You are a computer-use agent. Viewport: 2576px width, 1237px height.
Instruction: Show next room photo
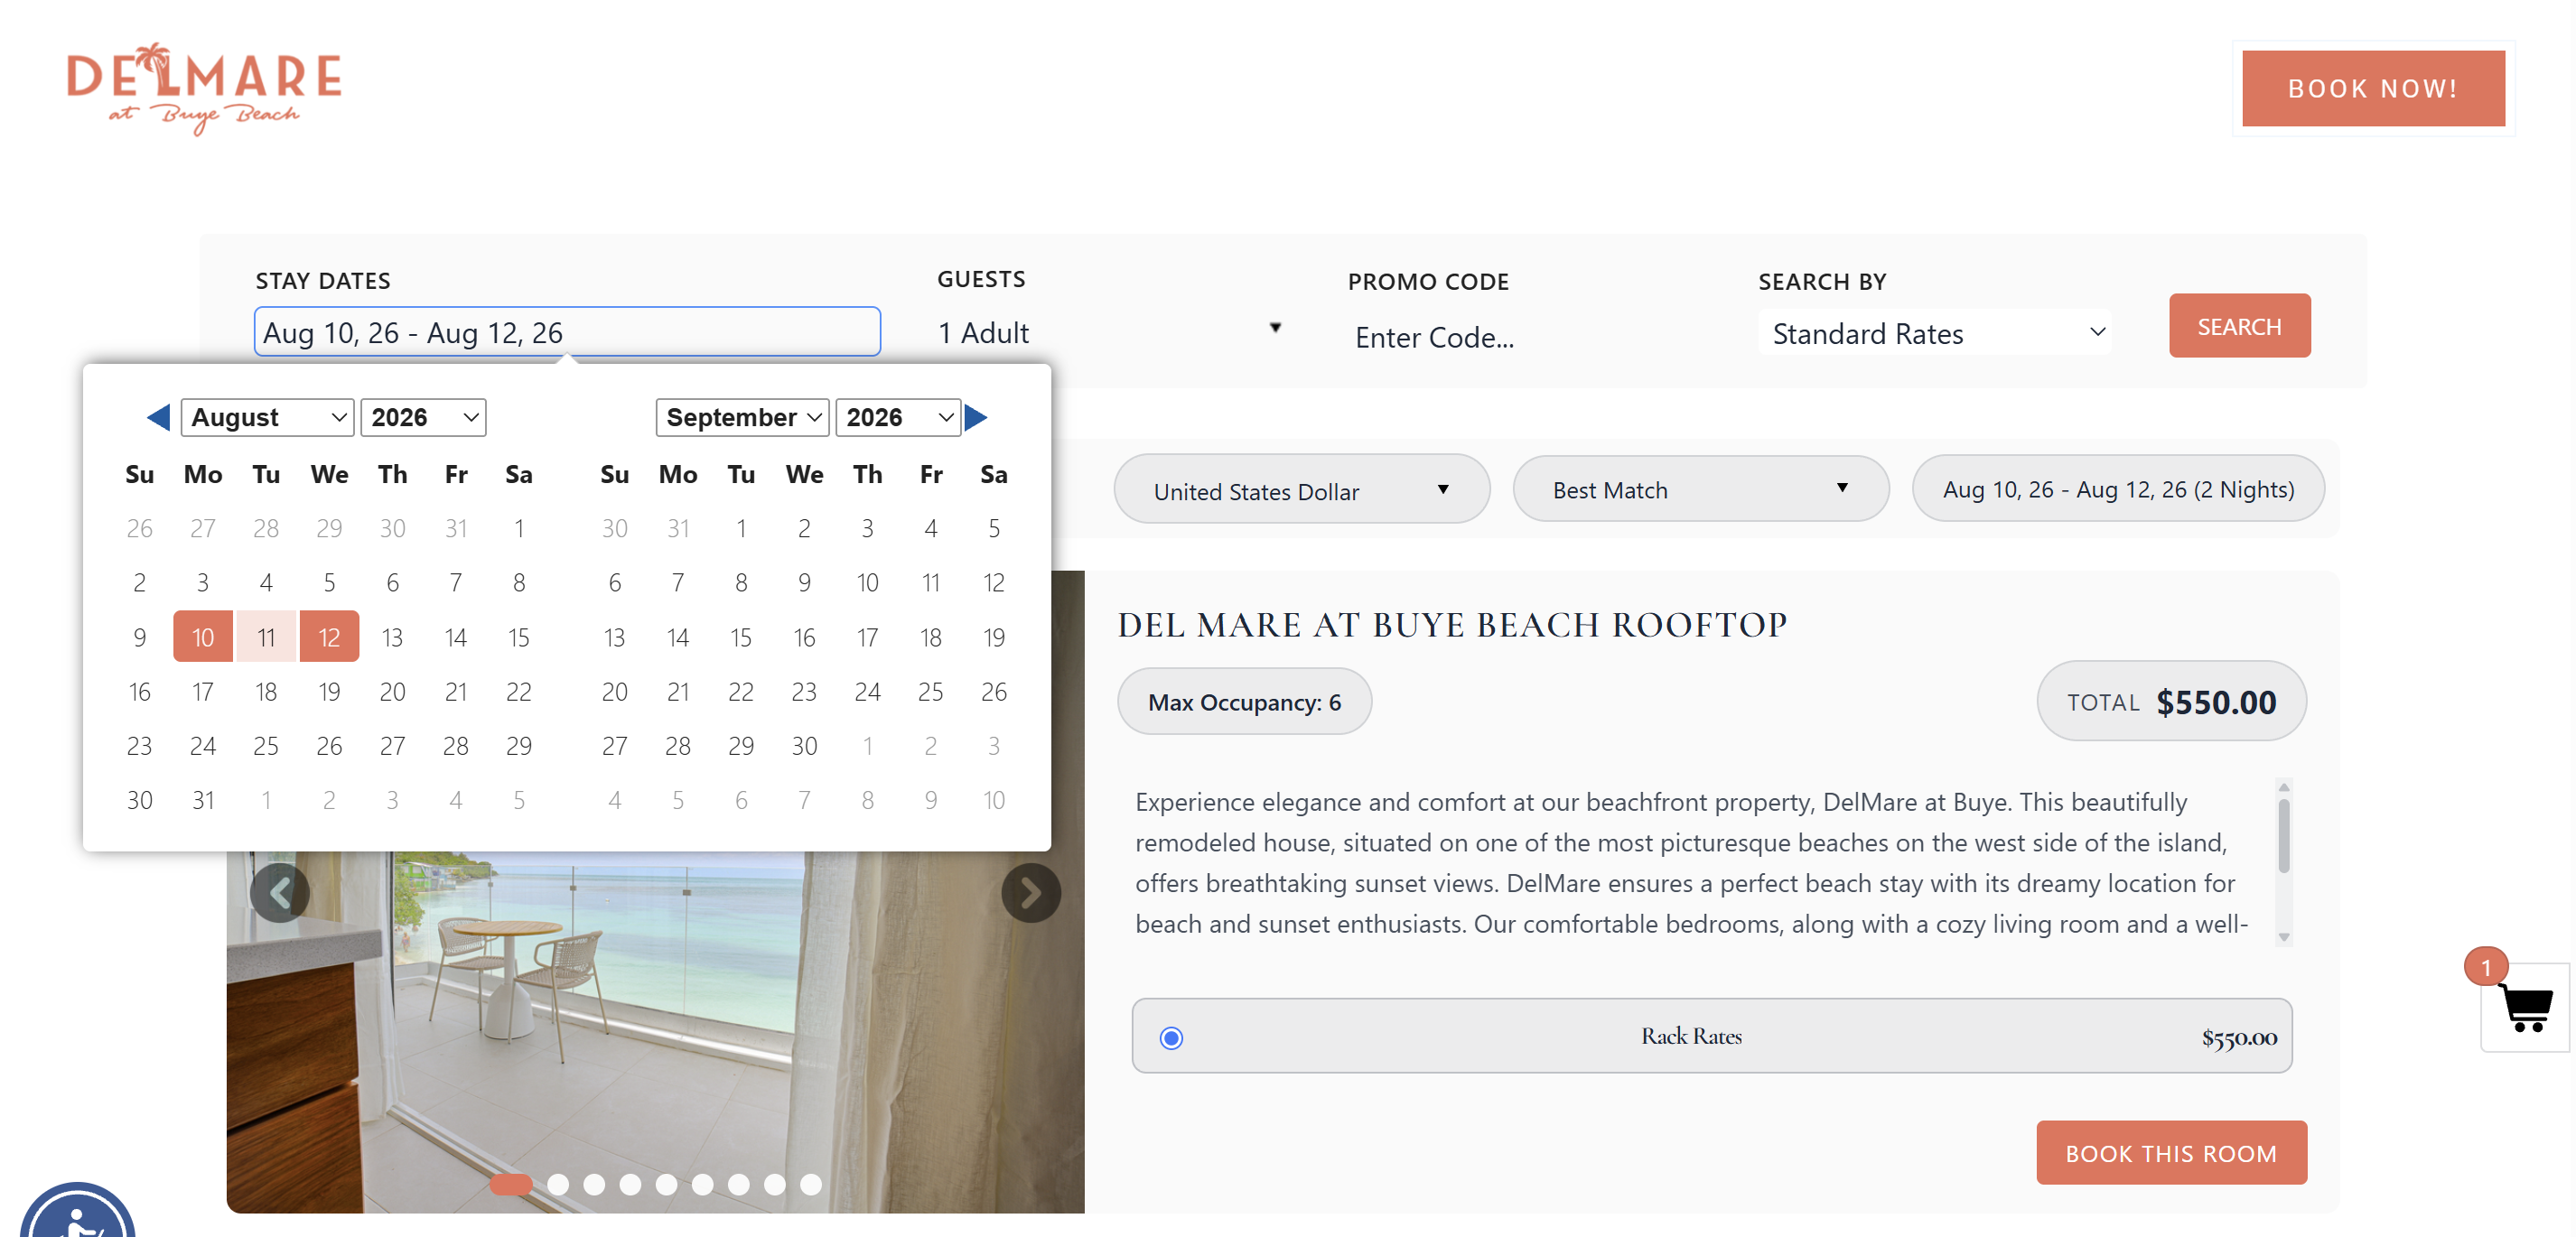point(1031,892)
